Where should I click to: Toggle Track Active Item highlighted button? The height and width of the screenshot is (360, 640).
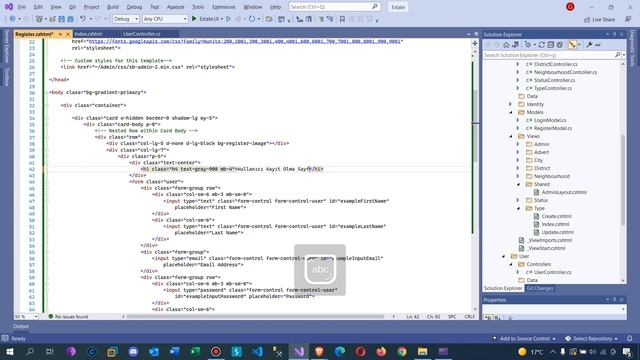pos(572,45)
